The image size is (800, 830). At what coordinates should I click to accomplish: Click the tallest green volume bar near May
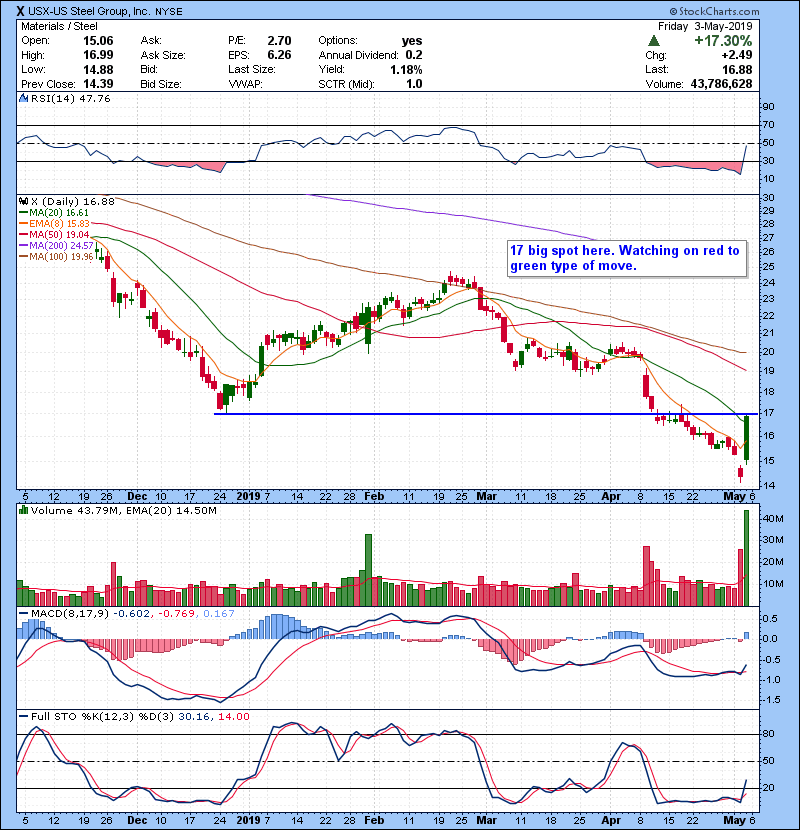747,558
